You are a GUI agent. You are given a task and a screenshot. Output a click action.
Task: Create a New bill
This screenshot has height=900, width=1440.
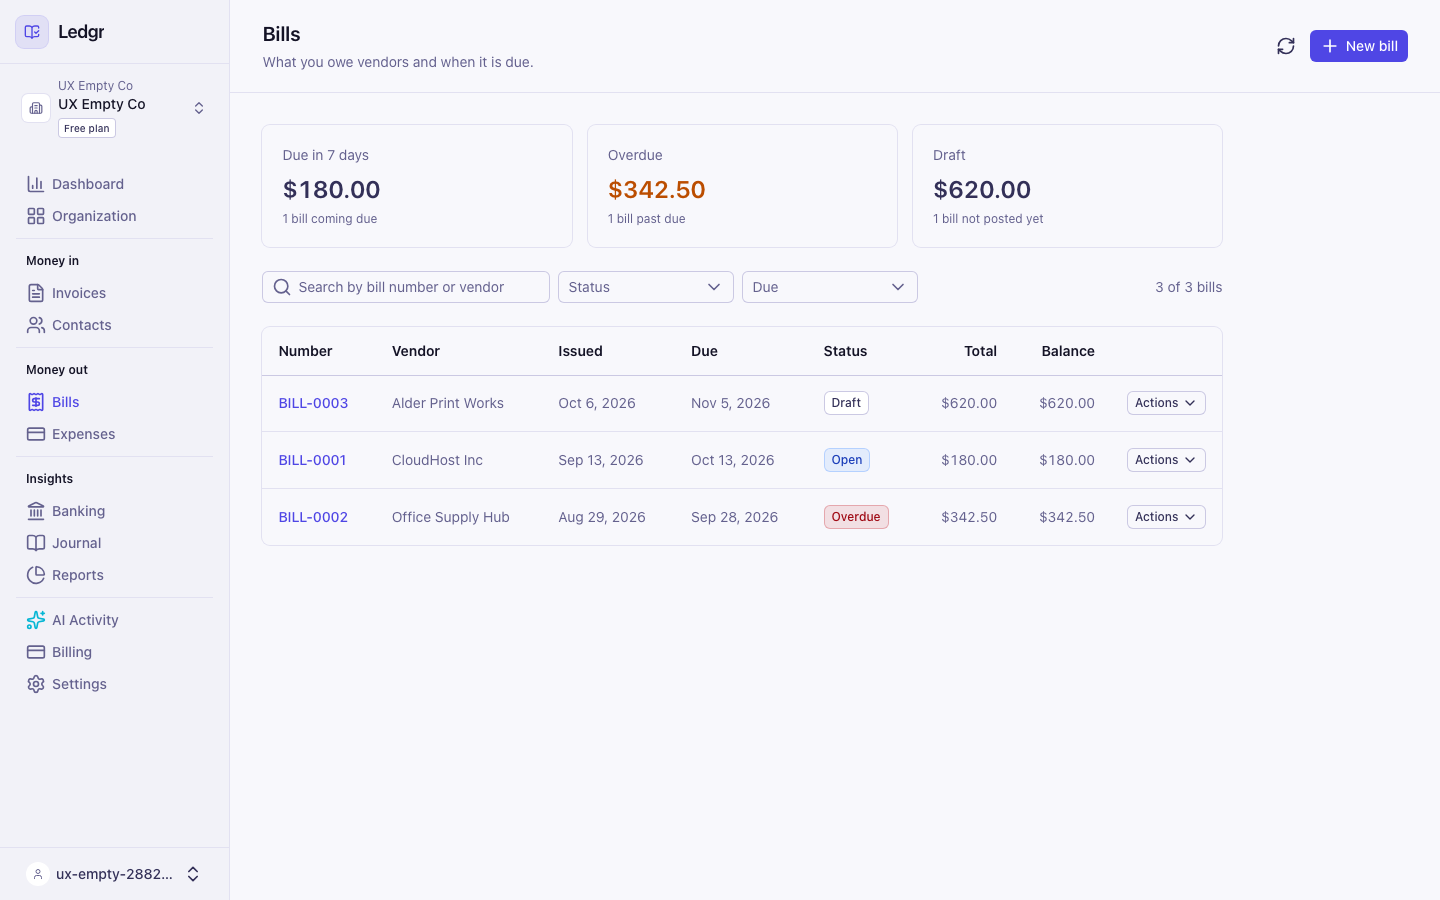point(1359,46)
